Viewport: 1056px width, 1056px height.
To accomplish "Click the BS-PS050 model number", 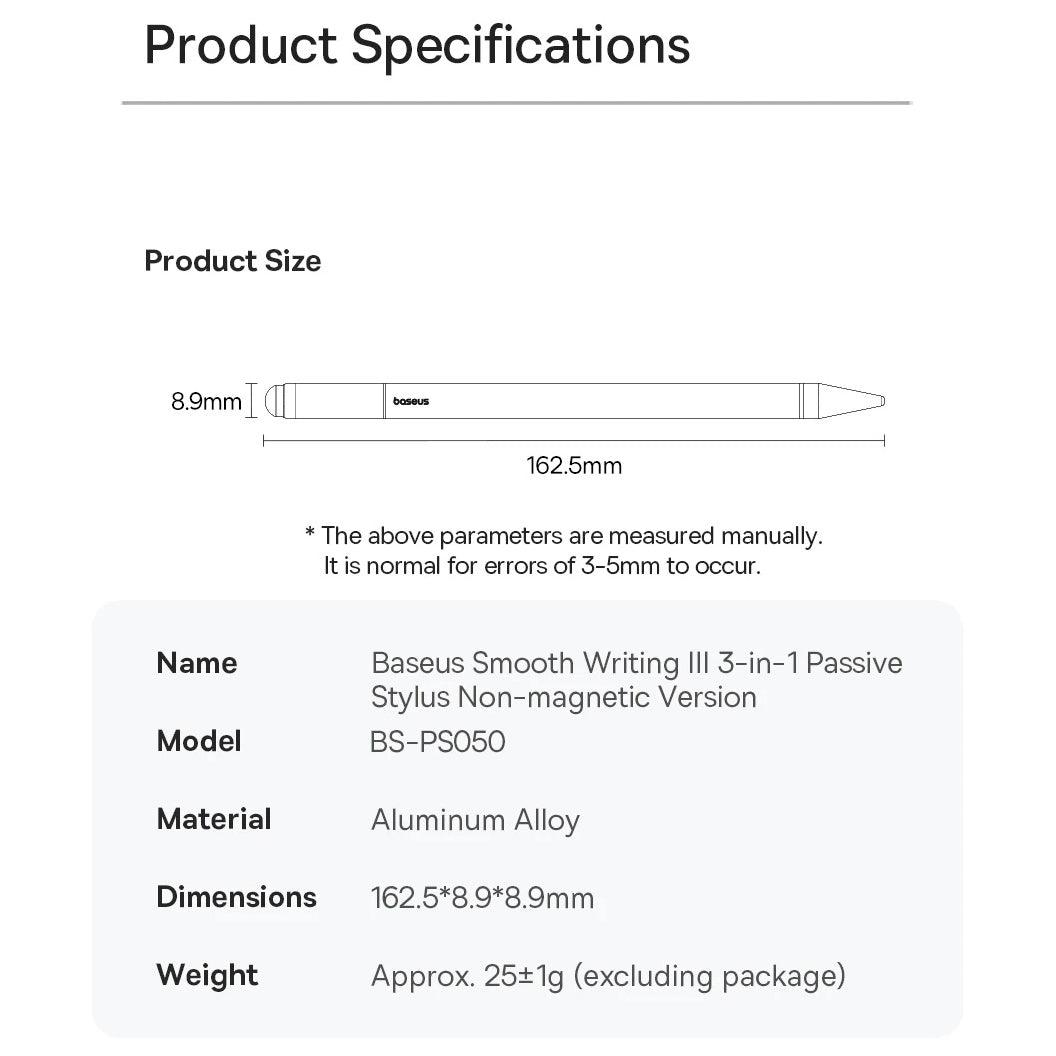I will tap(438, 742).
